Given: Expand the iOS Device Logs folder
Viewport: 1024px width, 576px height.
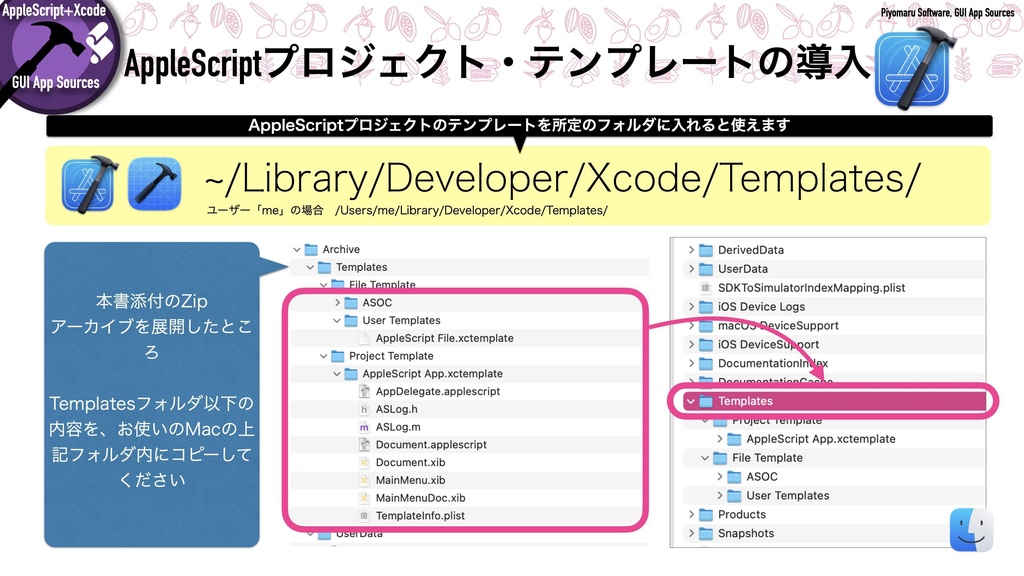Looking at the screenshot, I should coord(690,306).
